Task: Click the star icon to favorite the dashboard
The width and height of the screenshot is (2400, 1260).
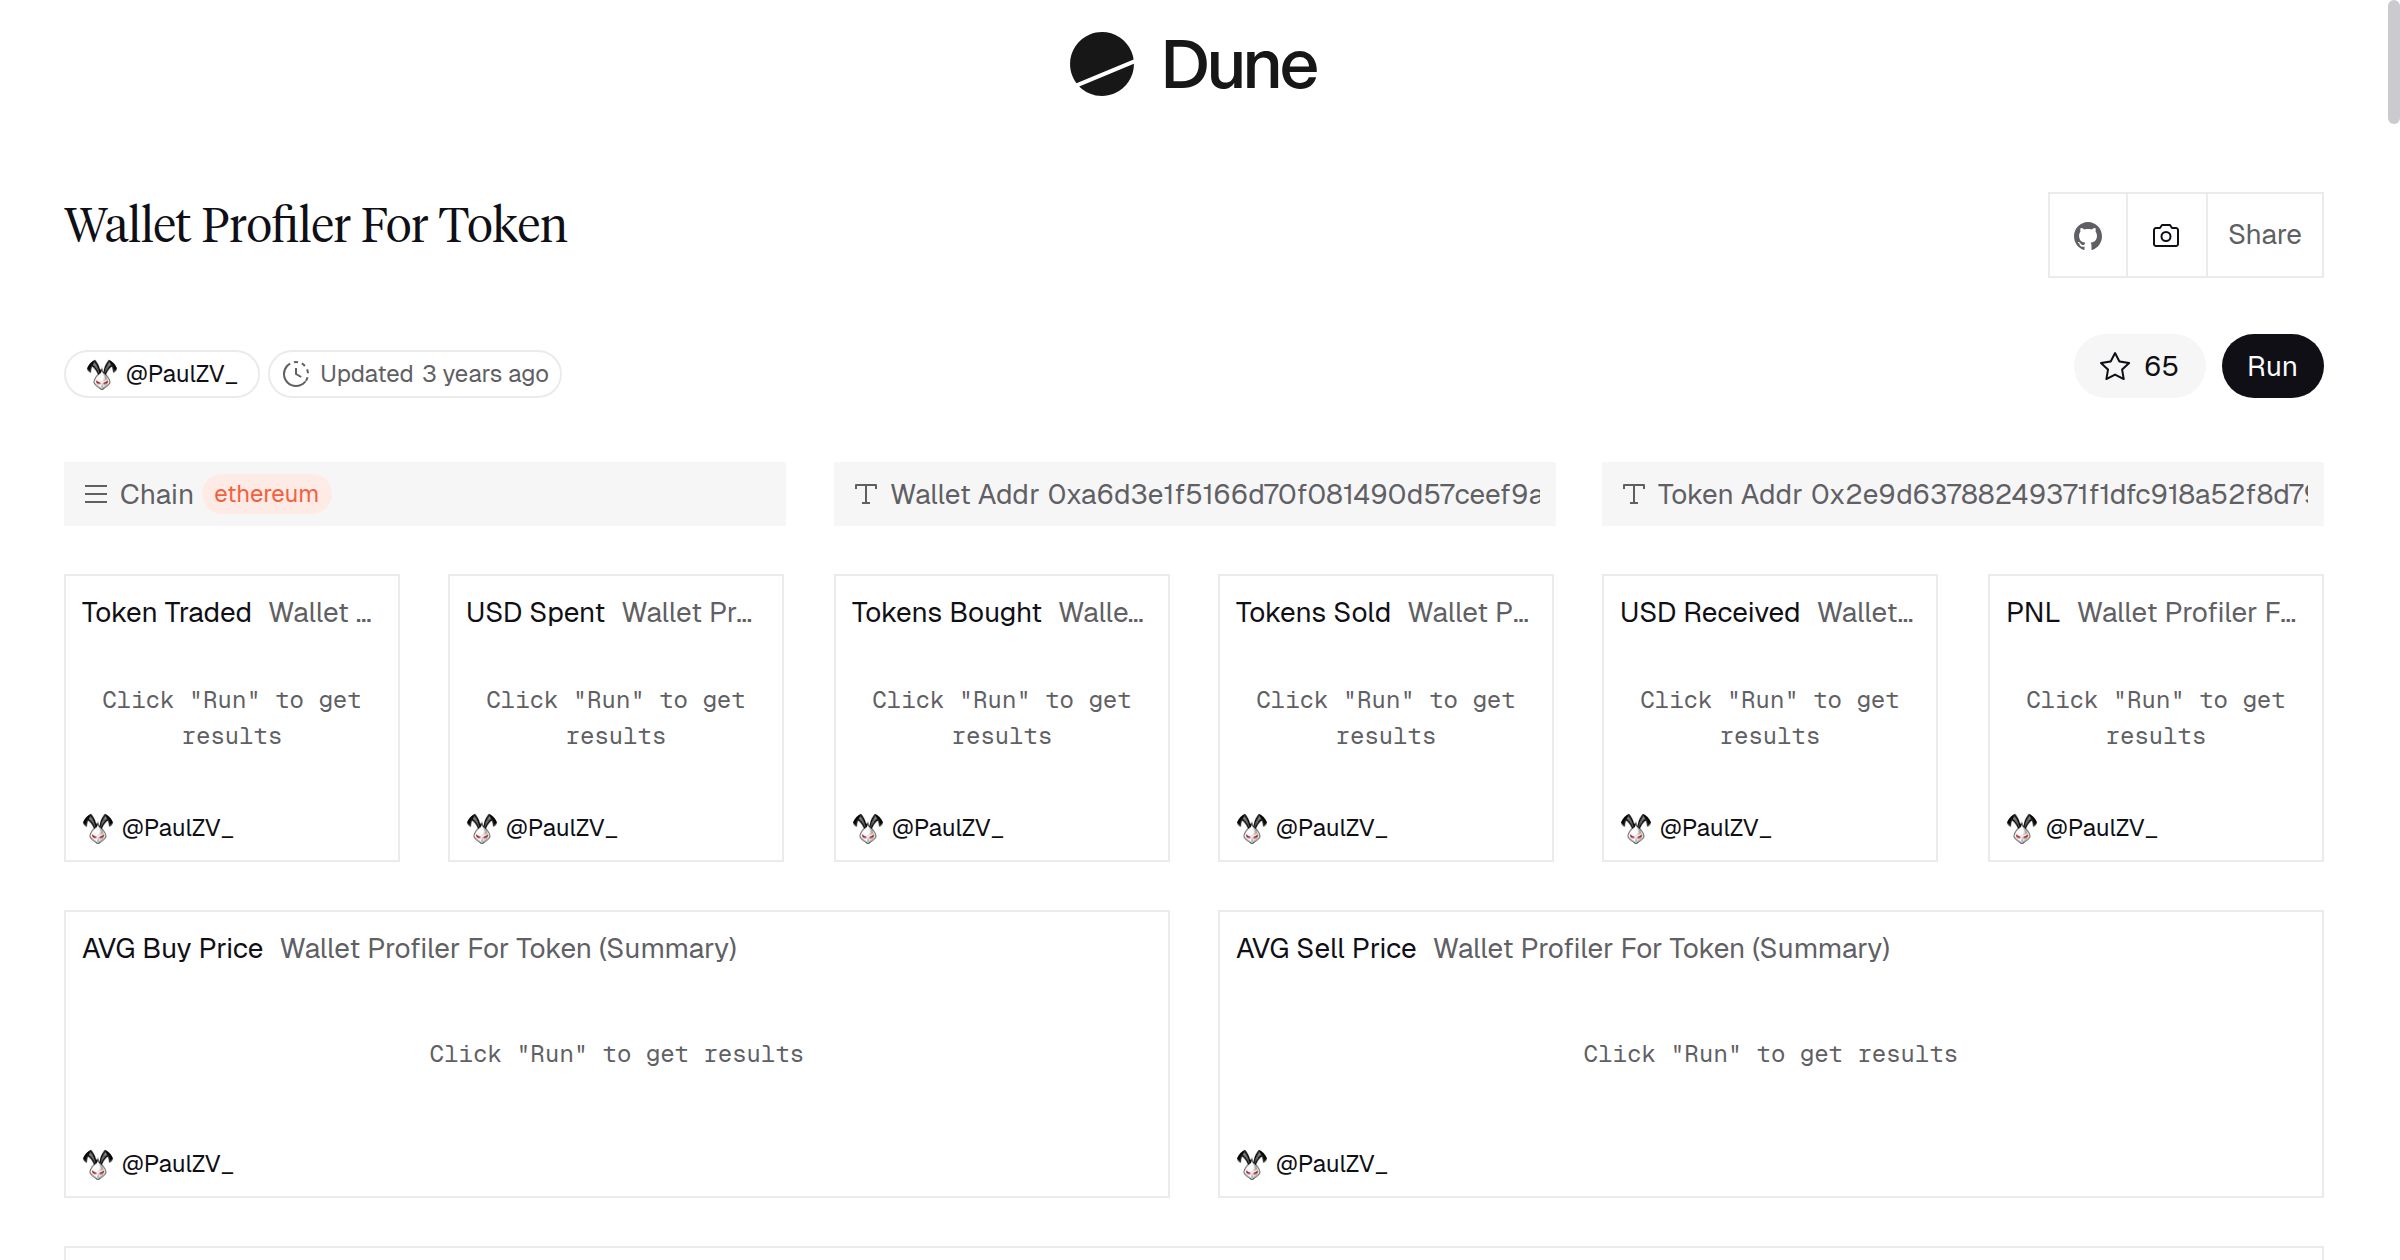Action: point(2114,367)
